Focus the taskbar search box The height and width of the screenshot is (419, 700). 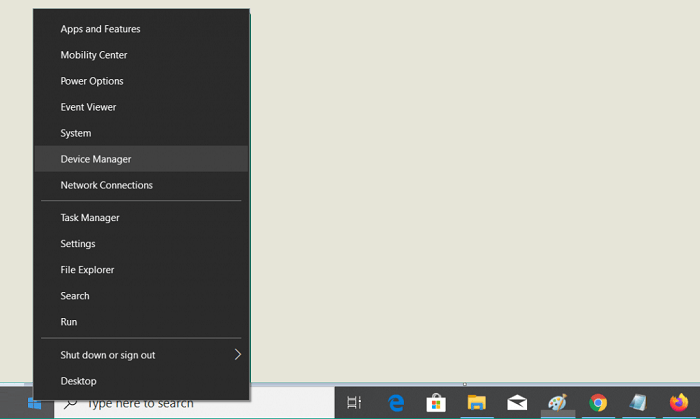tap(194, 403)
